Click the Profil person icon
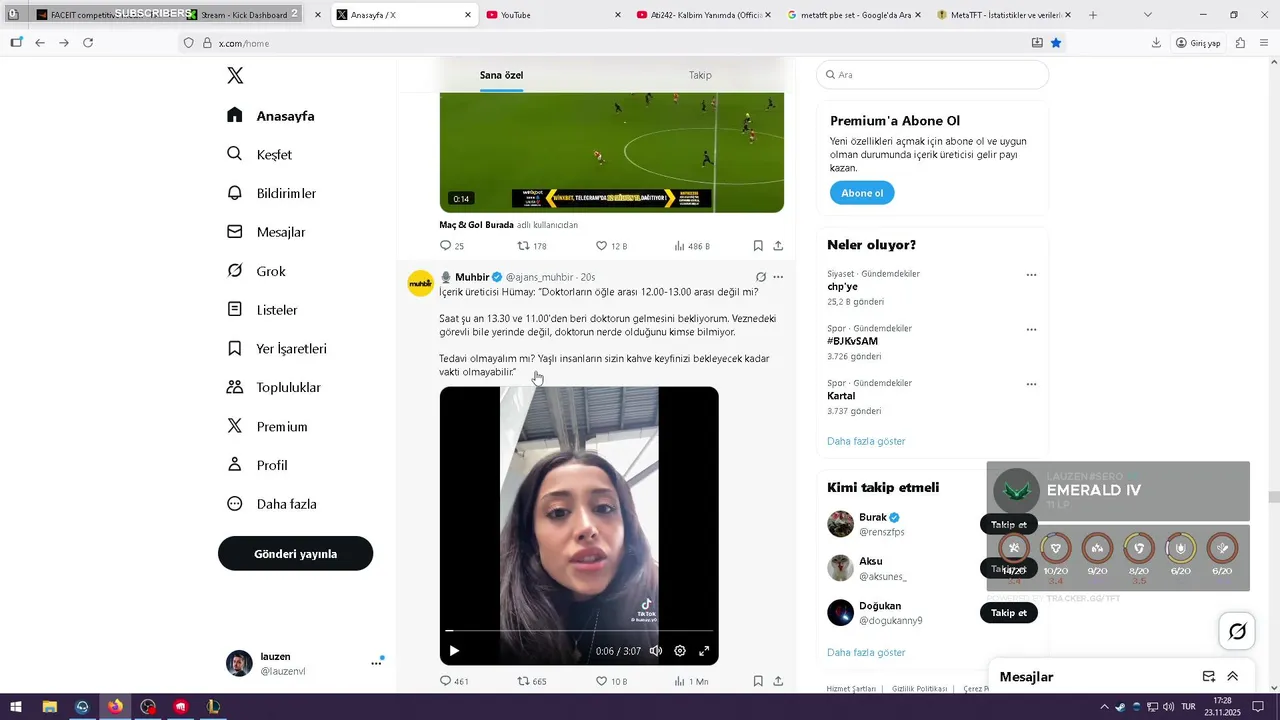 [235, 465]
